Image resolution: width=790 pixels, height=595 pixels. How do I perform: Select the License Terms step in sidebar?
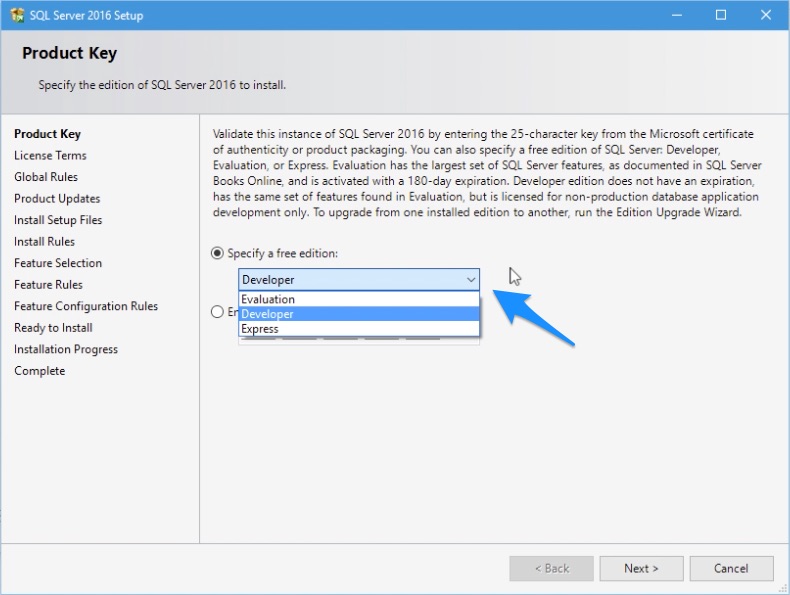pyautogui.click(x=50, y=156)
